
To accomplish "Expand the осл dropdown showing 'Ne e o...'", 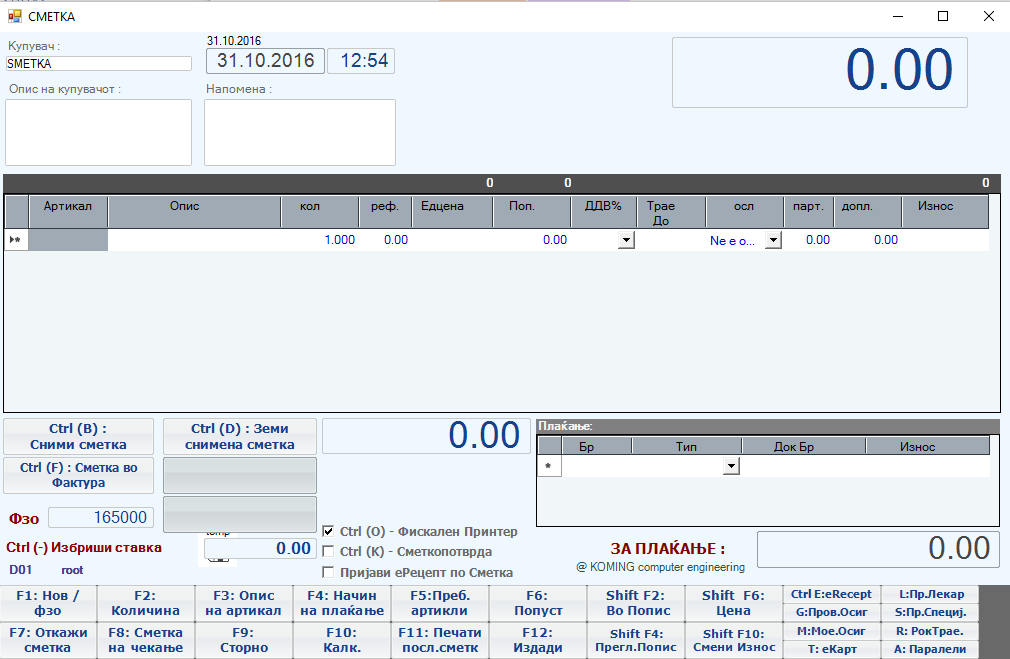I will tap(772, 240).
